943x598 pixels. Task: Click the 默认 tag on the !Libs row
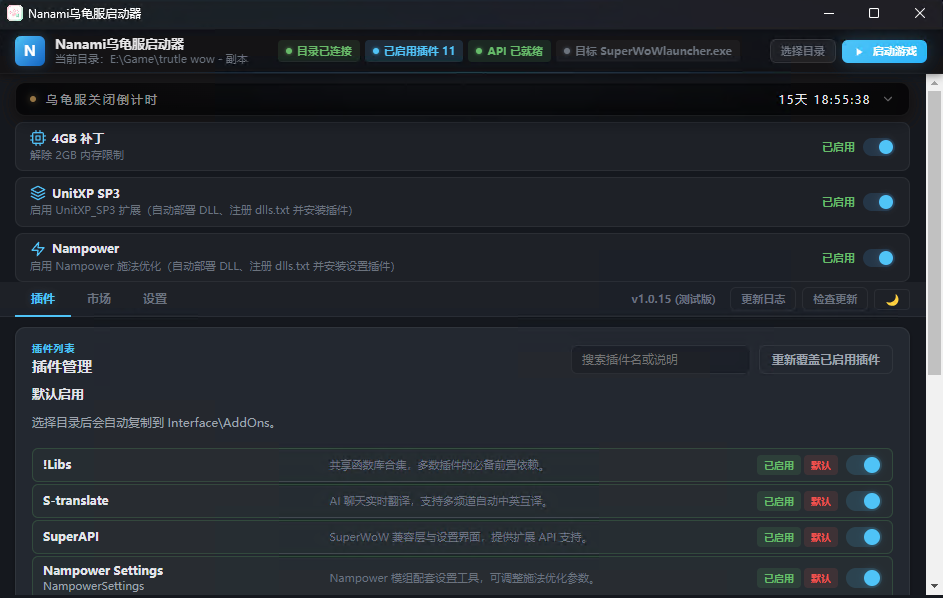coord(821,465)
